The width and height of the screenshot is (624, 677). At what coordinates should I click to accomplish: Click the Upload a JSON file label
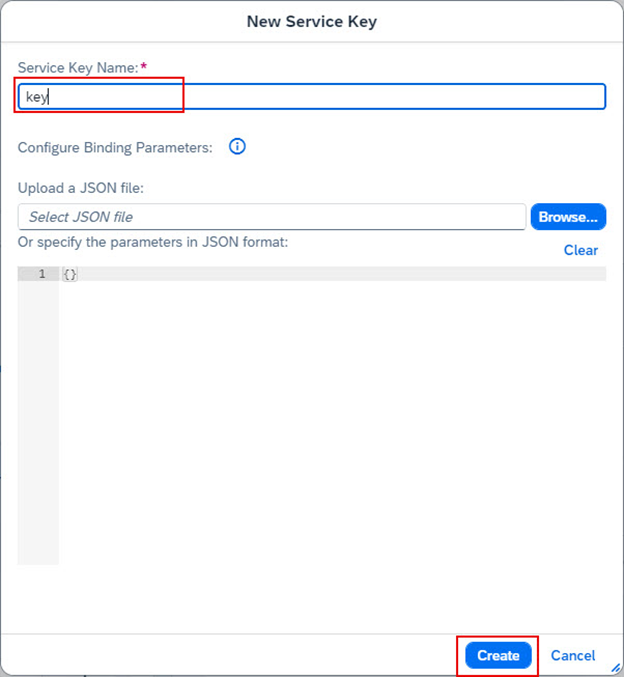82,188
